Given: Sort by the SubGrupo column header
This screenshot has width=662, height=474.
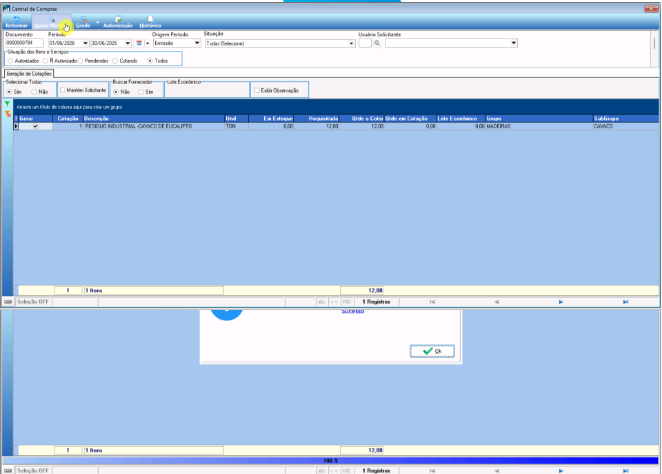Looking at the screenshot, I should click(x=626, y=119).
